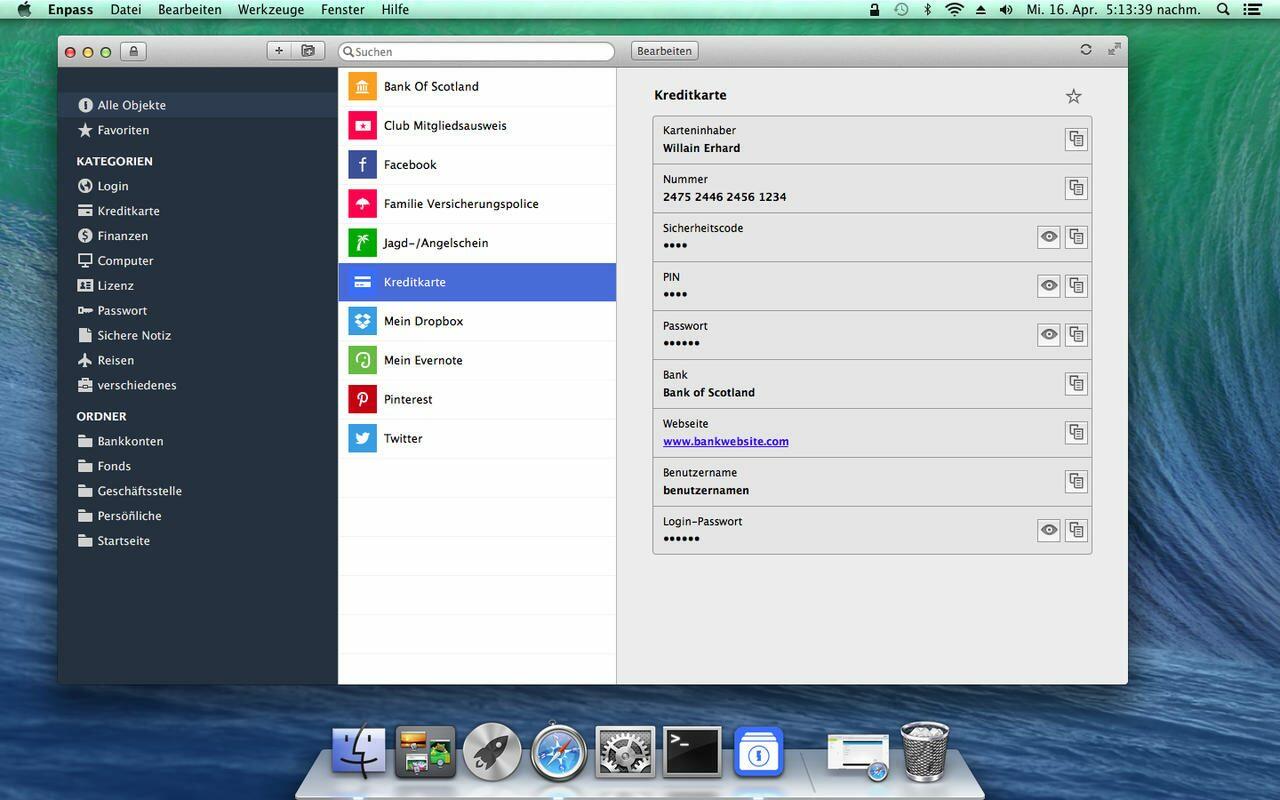Open Launchpad from the Dock

(491, 752)
